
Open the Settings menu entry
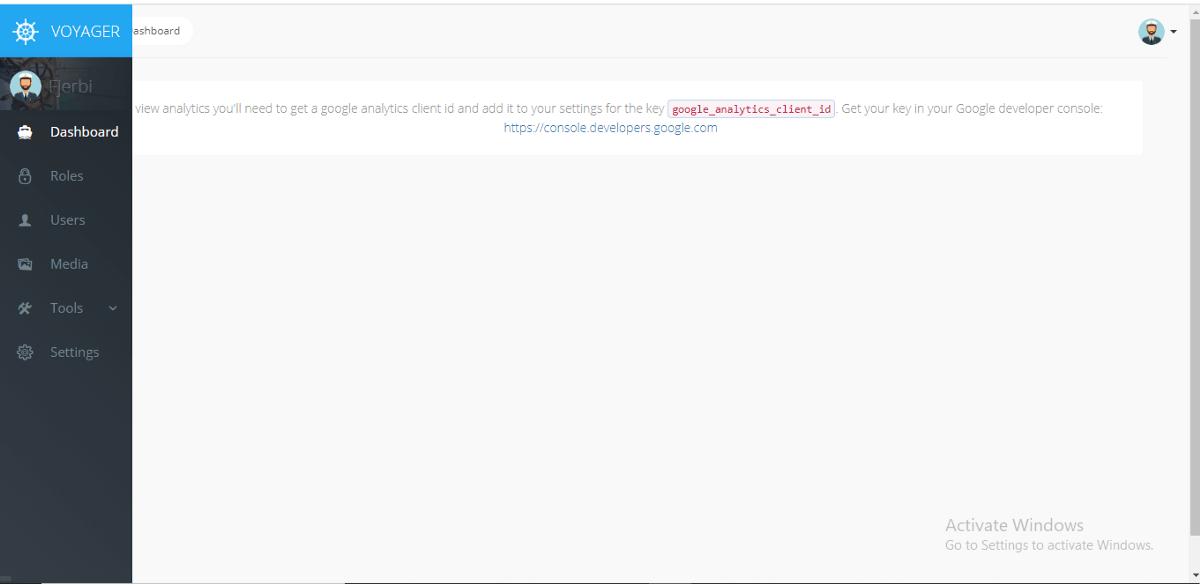[x=73, y=351]
